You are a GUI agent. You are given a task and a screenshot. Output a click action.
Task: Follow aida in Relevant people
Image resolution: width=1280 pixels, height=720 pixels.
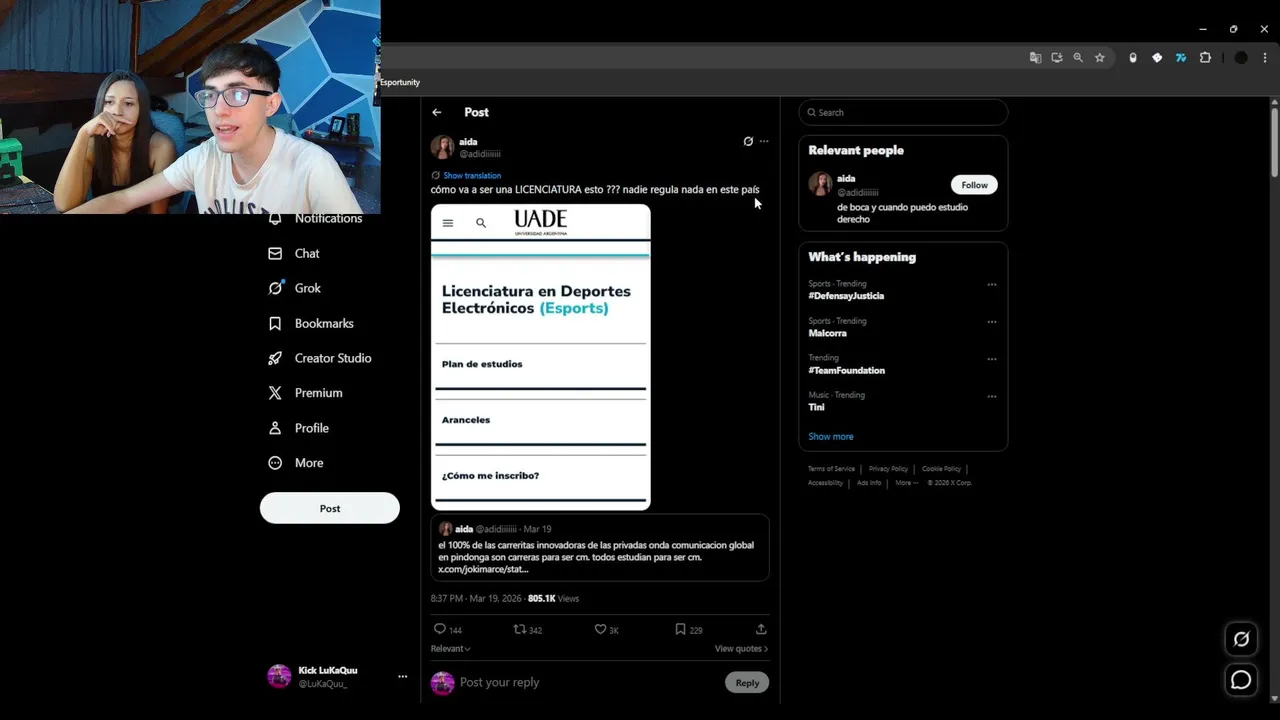coord(974,184)
